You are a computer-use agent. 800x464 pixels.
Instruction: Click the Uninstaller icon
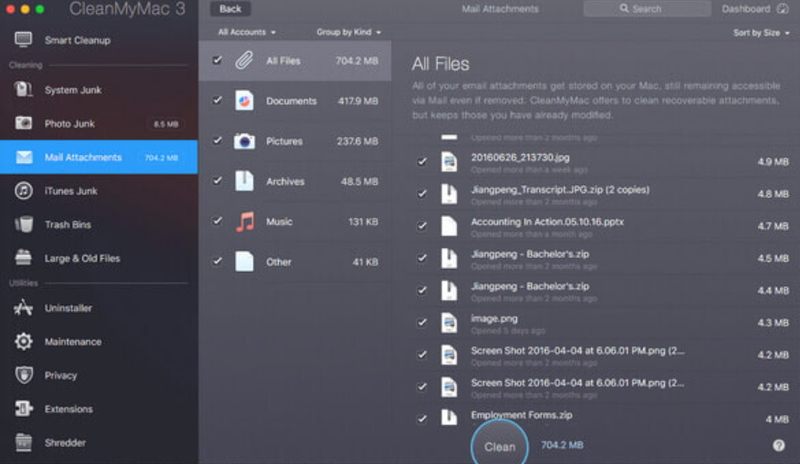pyautogui.click(x=23, y=308)
